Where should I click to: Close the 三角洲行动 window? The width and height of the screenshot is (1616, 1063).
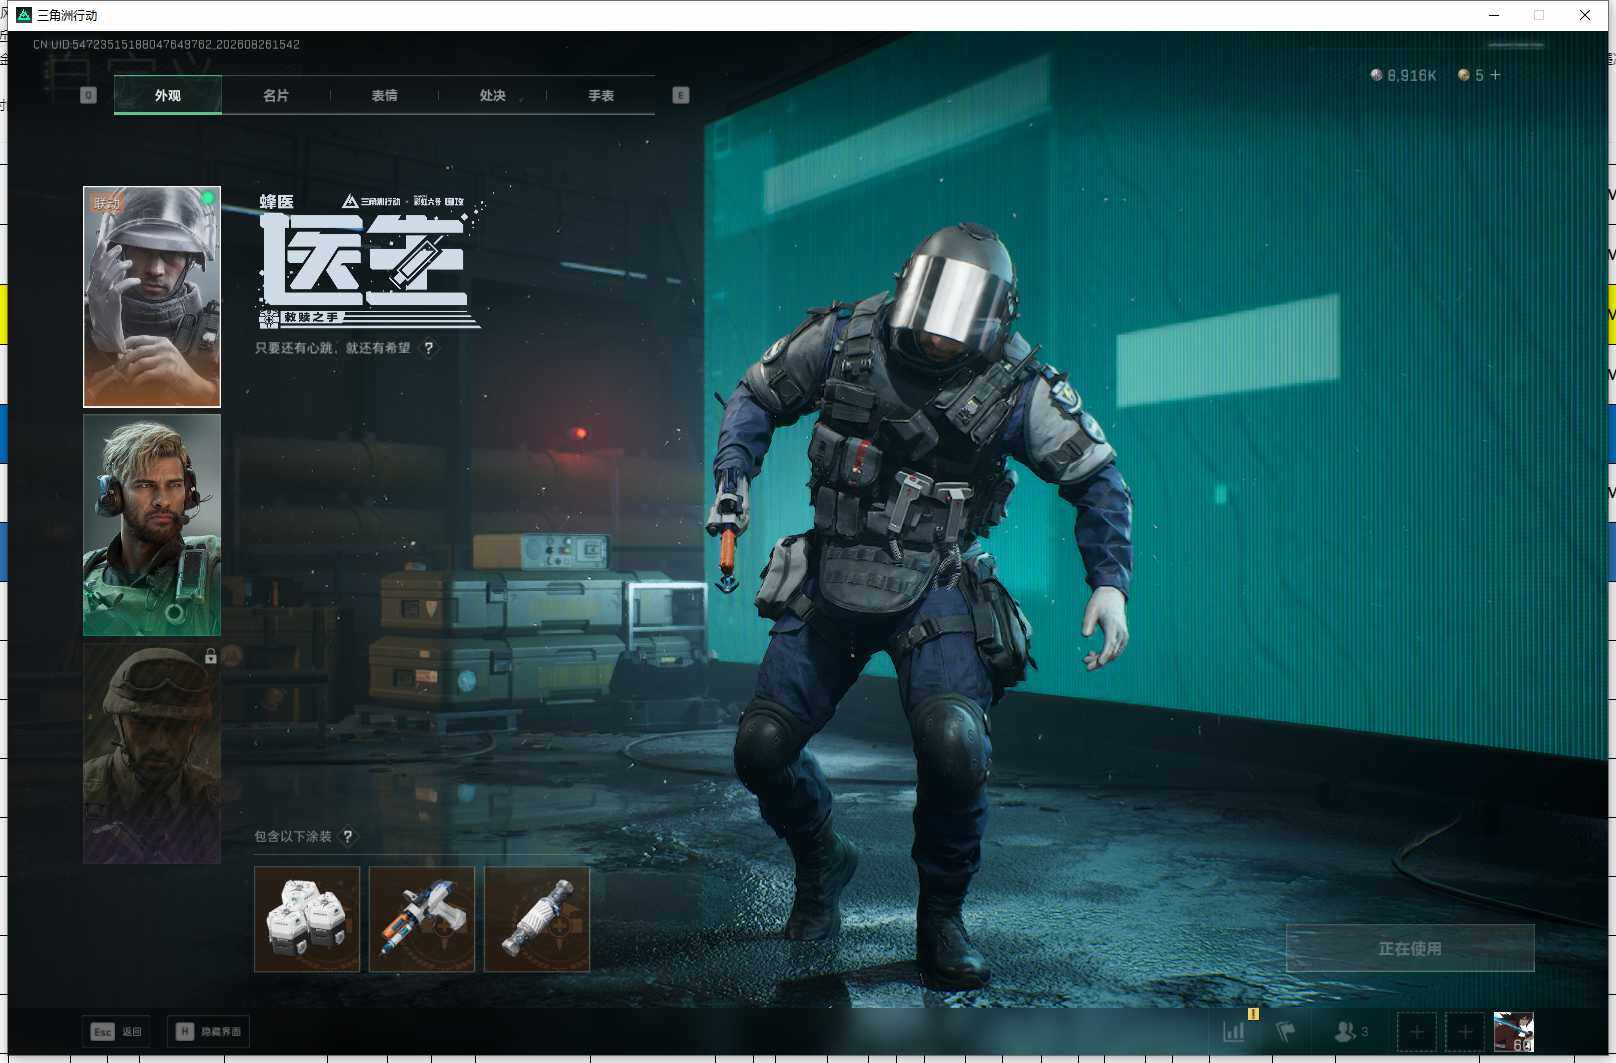[x=1585, y=15]
